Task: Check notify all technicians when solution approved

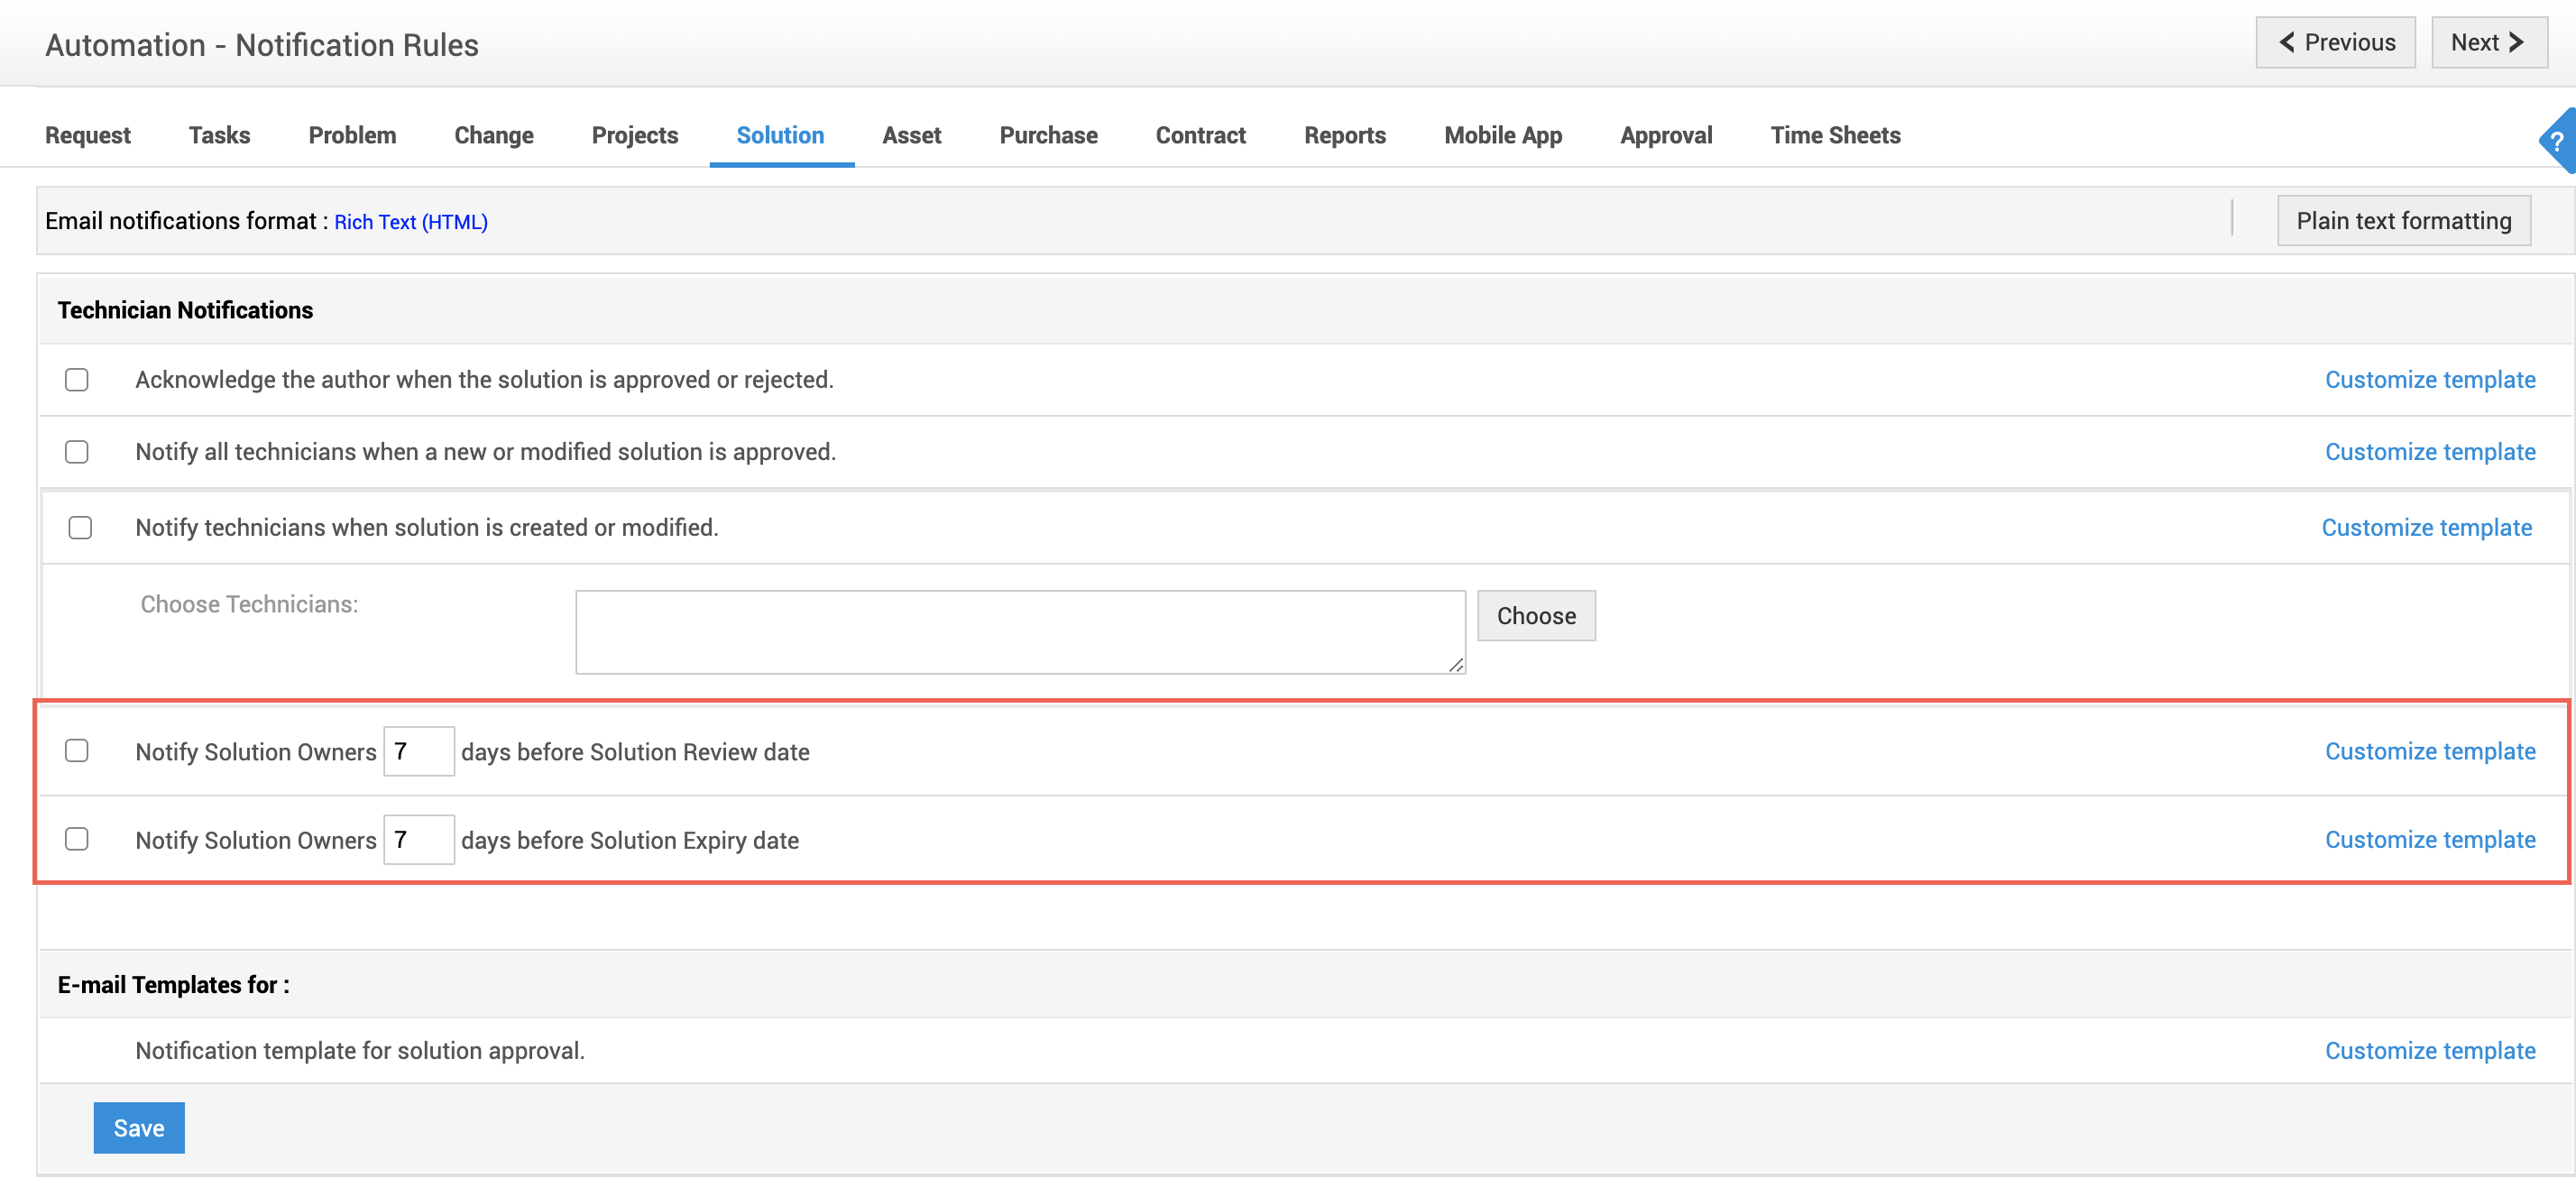Action: [77, 452]
